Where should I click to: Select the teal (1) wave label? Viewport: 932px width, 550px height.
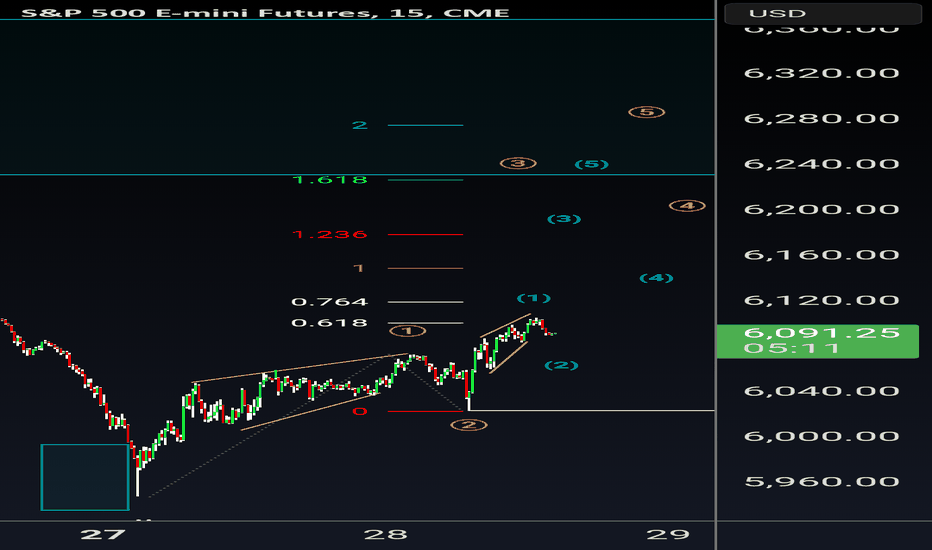pos(534,298)
